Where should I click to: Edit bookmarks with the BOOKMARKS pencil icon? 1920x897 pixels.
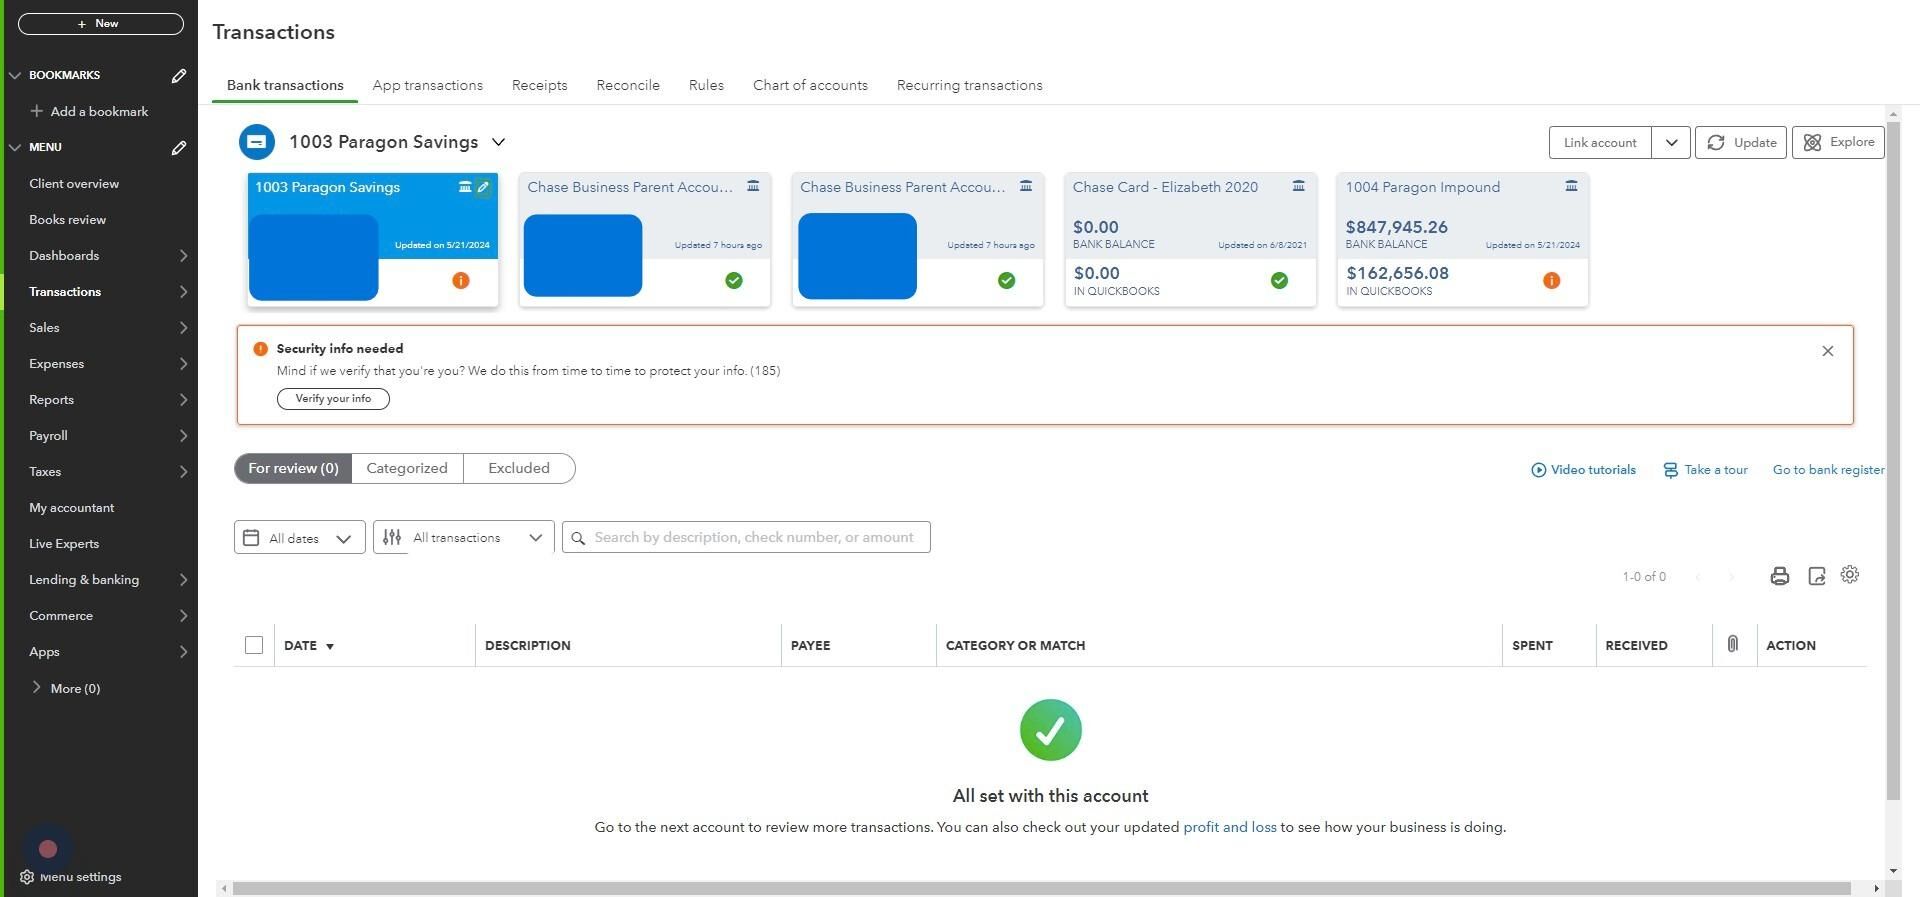[x=179, y=76]
